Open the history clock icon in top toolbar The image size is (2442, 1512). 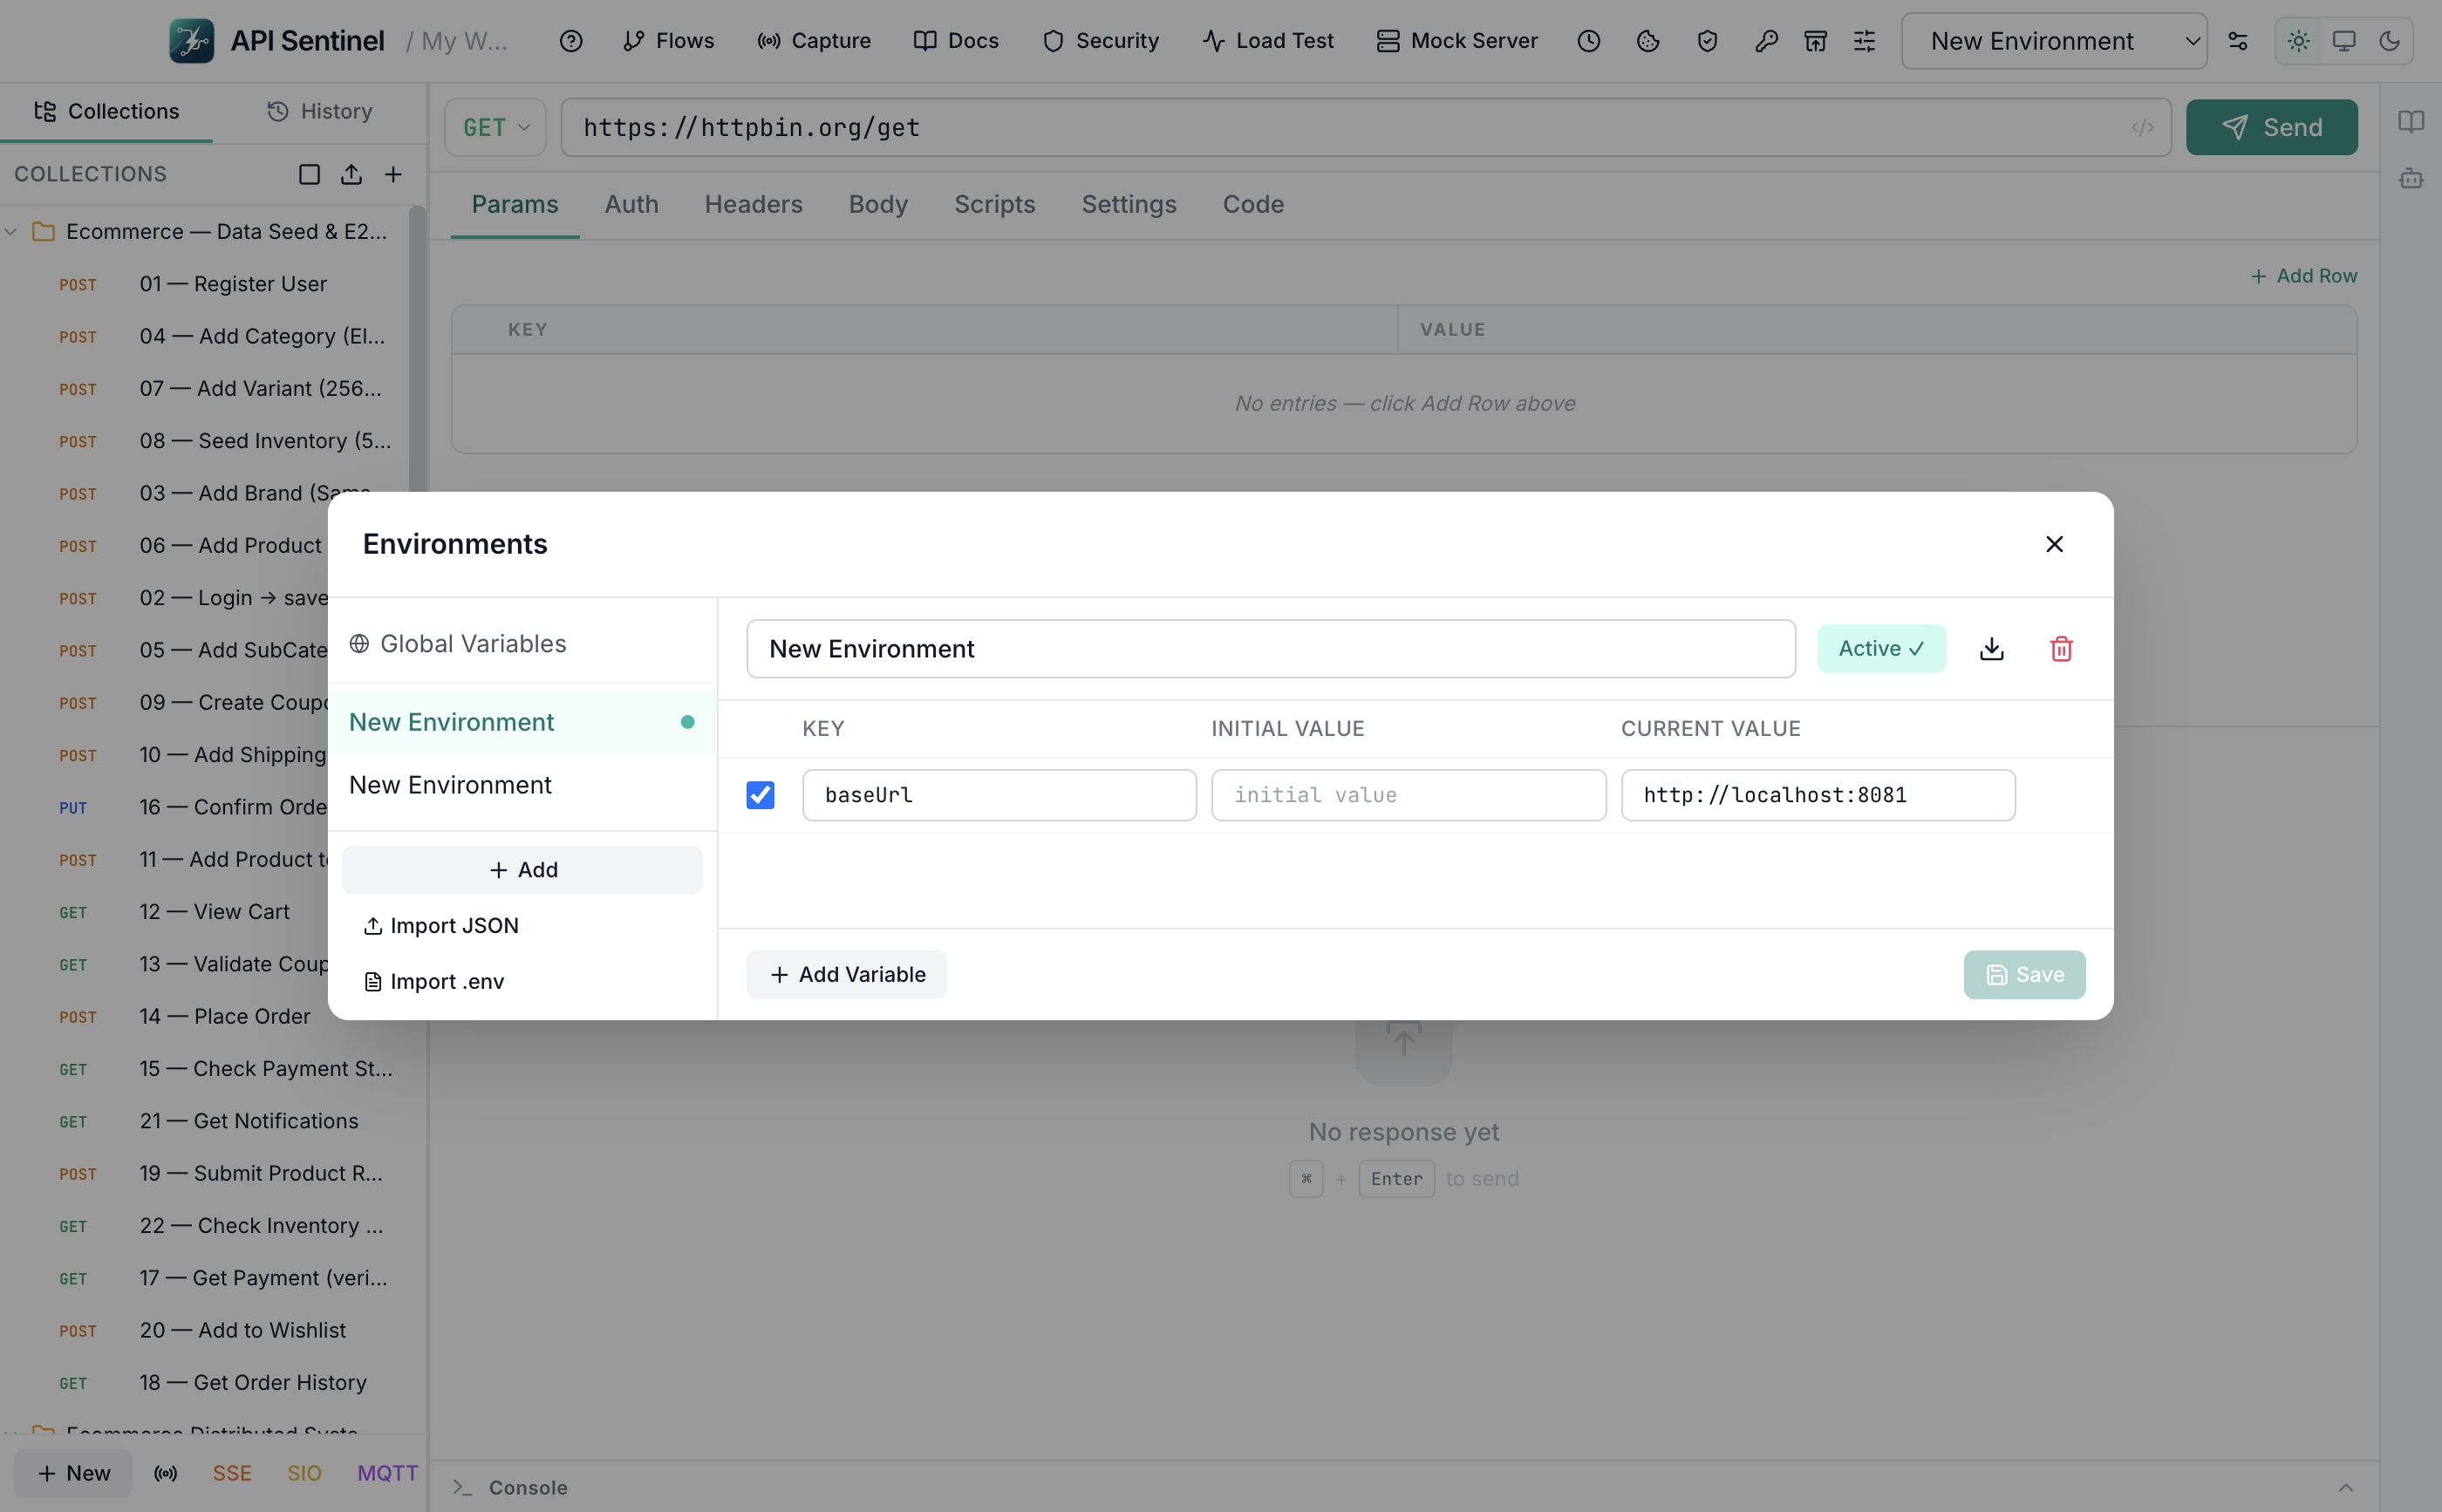coord(1589,41)
